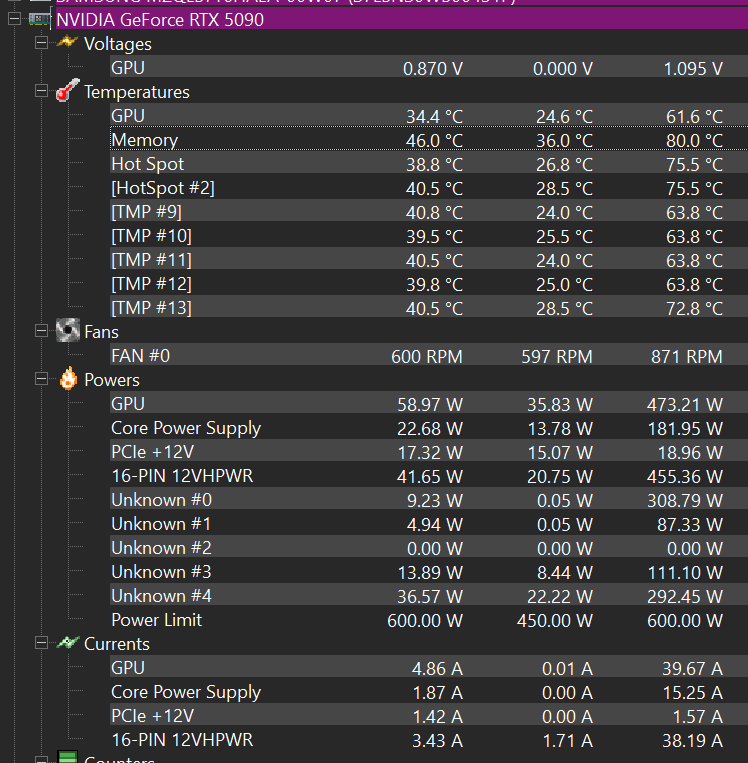Select the [HotSpot #2] row
This screenshot has height=763, width=748.
click(x=429, y=188)
